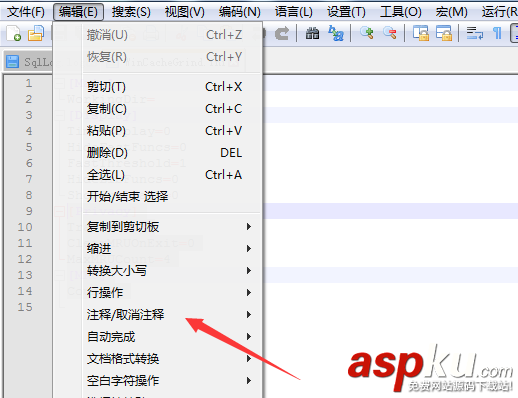Image resolution: width=518 pixels, height=398 pixels.
Task: Click the Redo arrow toolbar icon
Action: [x=282, y=33]
